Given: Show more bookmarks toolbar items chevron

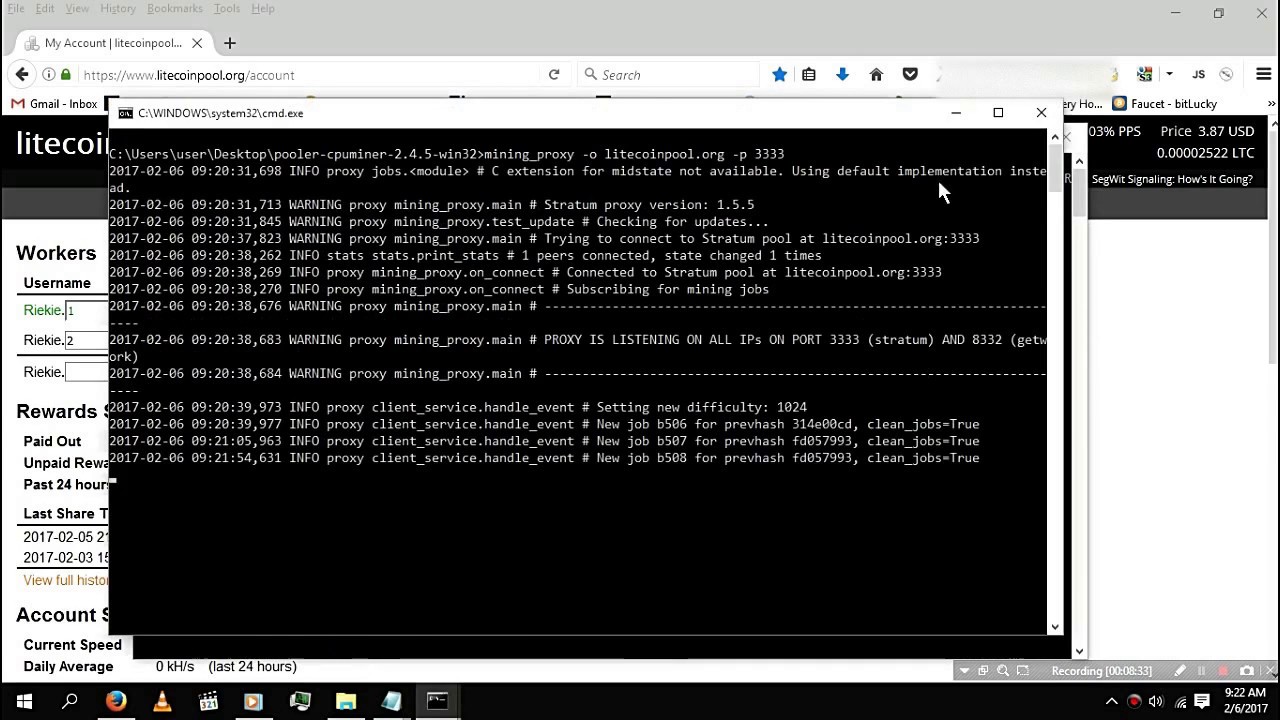Looking at the screenshot, I should [1271, 104].
